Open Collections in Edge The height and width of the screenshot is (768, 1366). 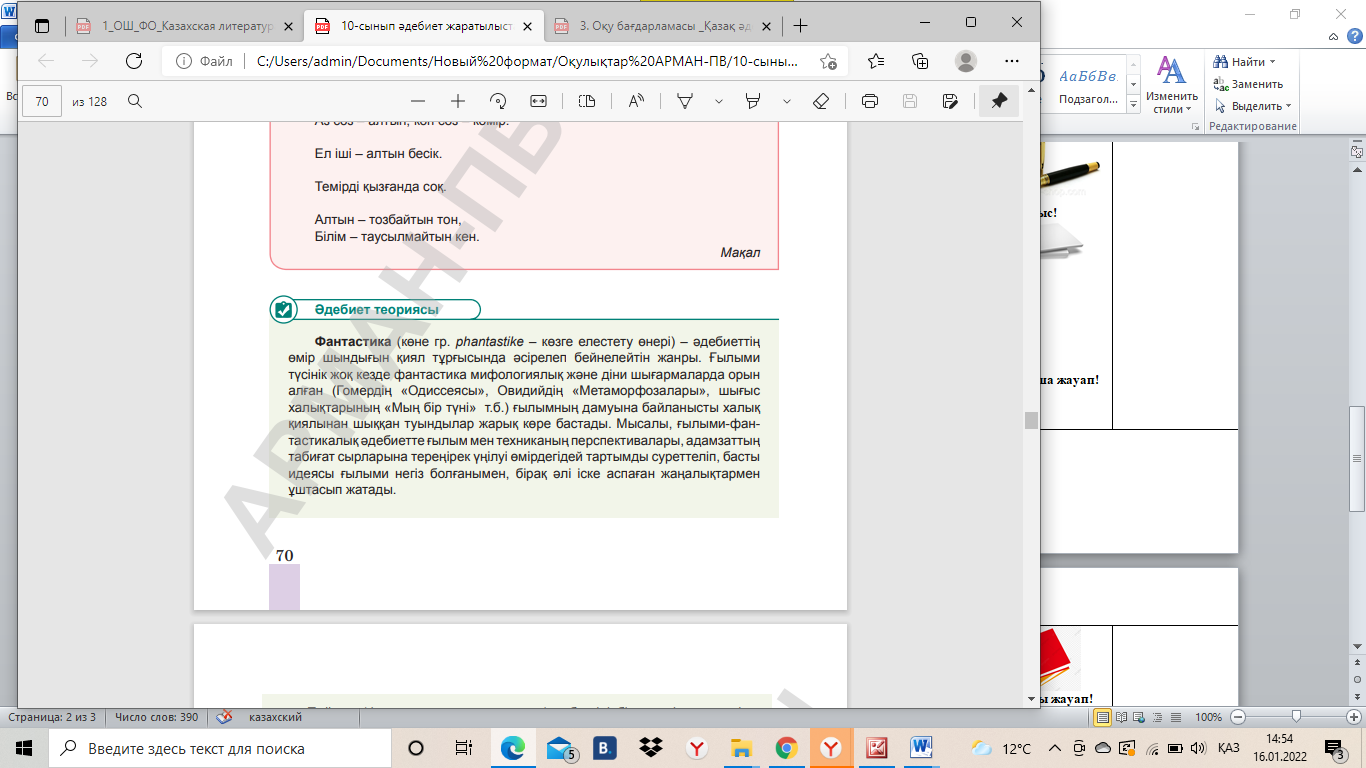(921, 61)
